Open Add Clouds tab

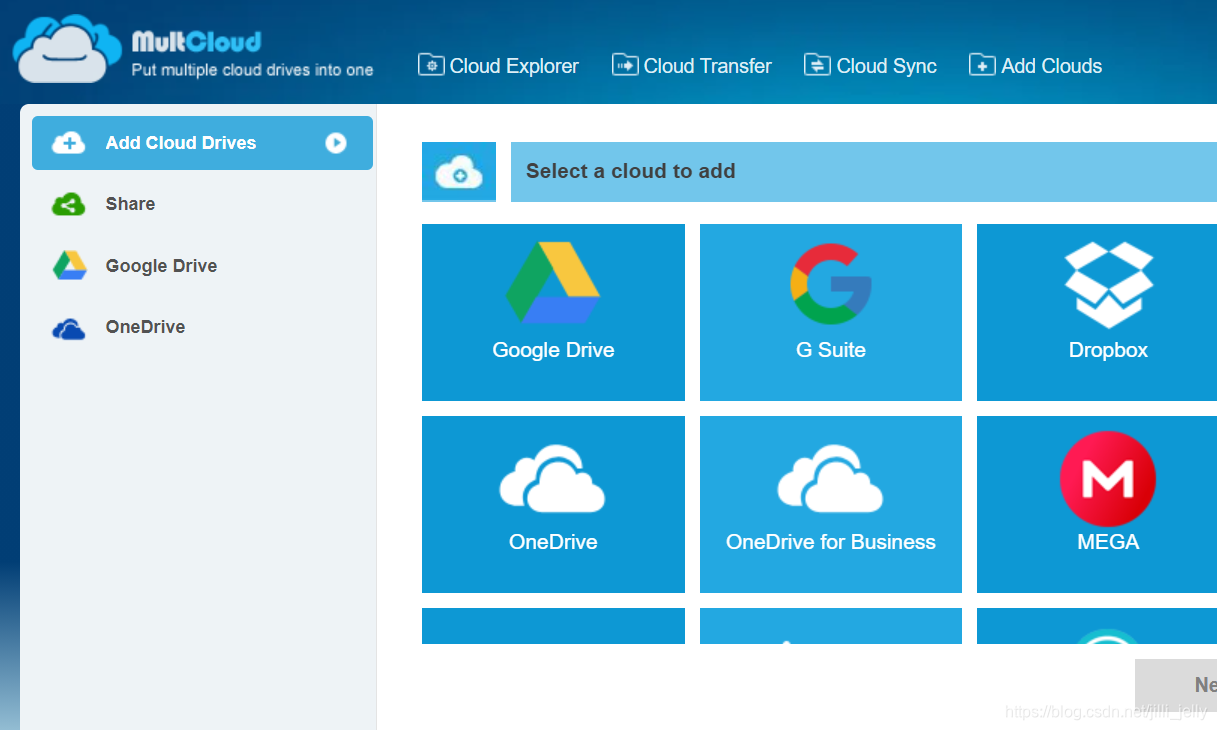tap(1036, 66)
